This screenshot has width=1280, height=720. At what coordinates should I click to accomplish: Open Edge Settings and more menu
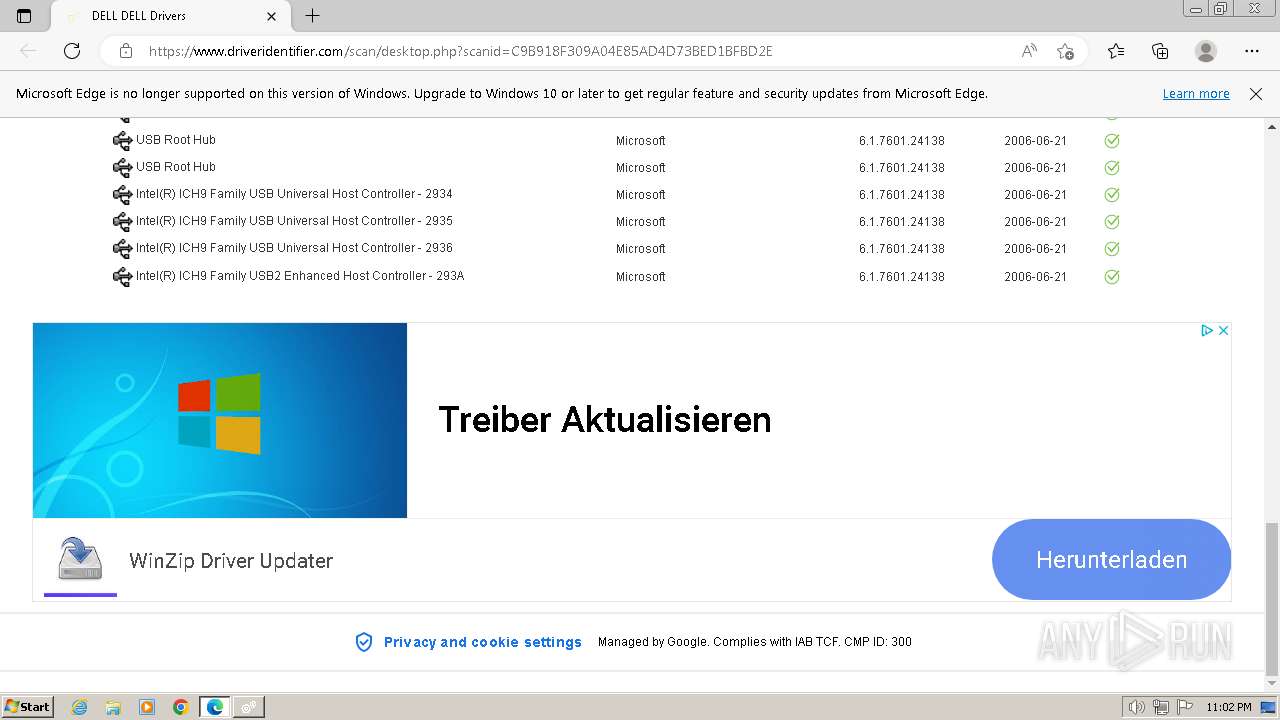1252,51
